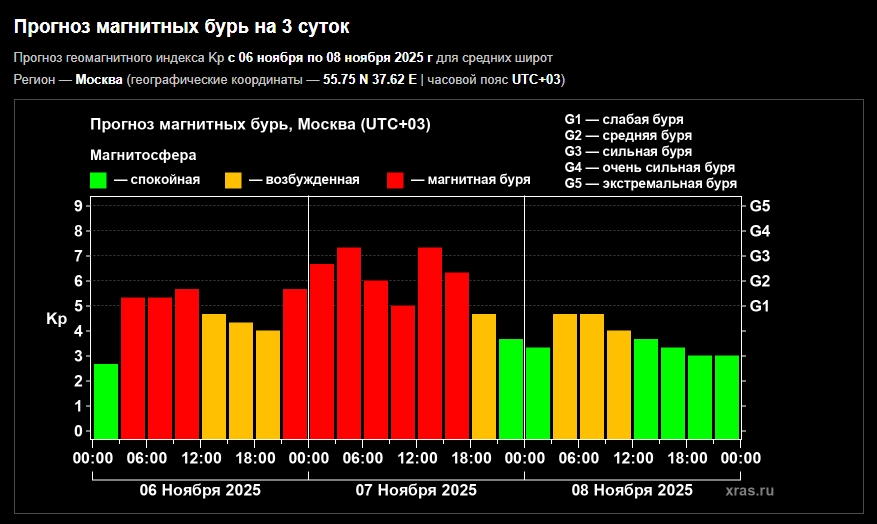Select the first green bar on 06 Ноября
The image size is (877, 524).
(106, 401)
